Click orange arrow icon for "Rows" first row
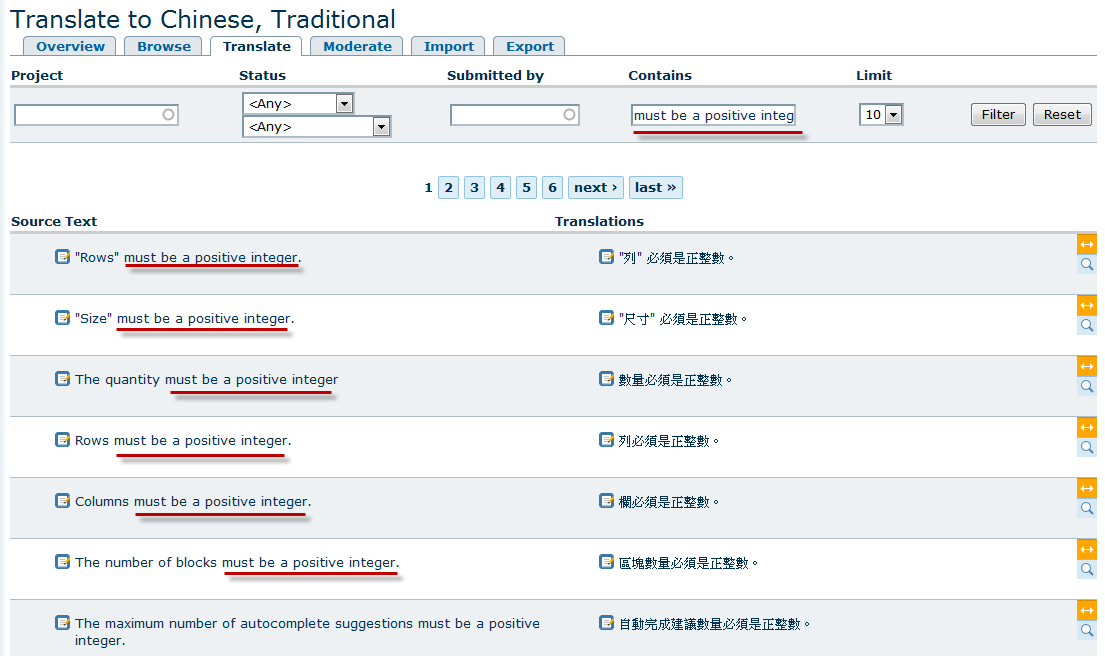 tap(1087, 244)
